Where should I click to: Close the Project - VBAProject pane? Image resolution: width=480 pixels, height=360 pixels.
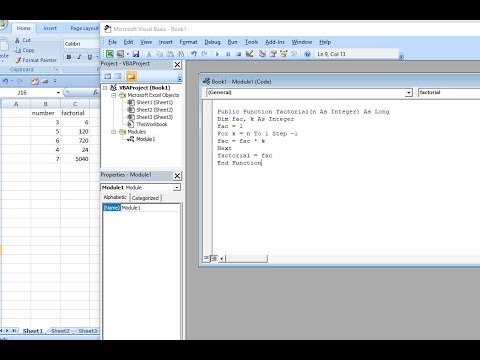[177, 65]
